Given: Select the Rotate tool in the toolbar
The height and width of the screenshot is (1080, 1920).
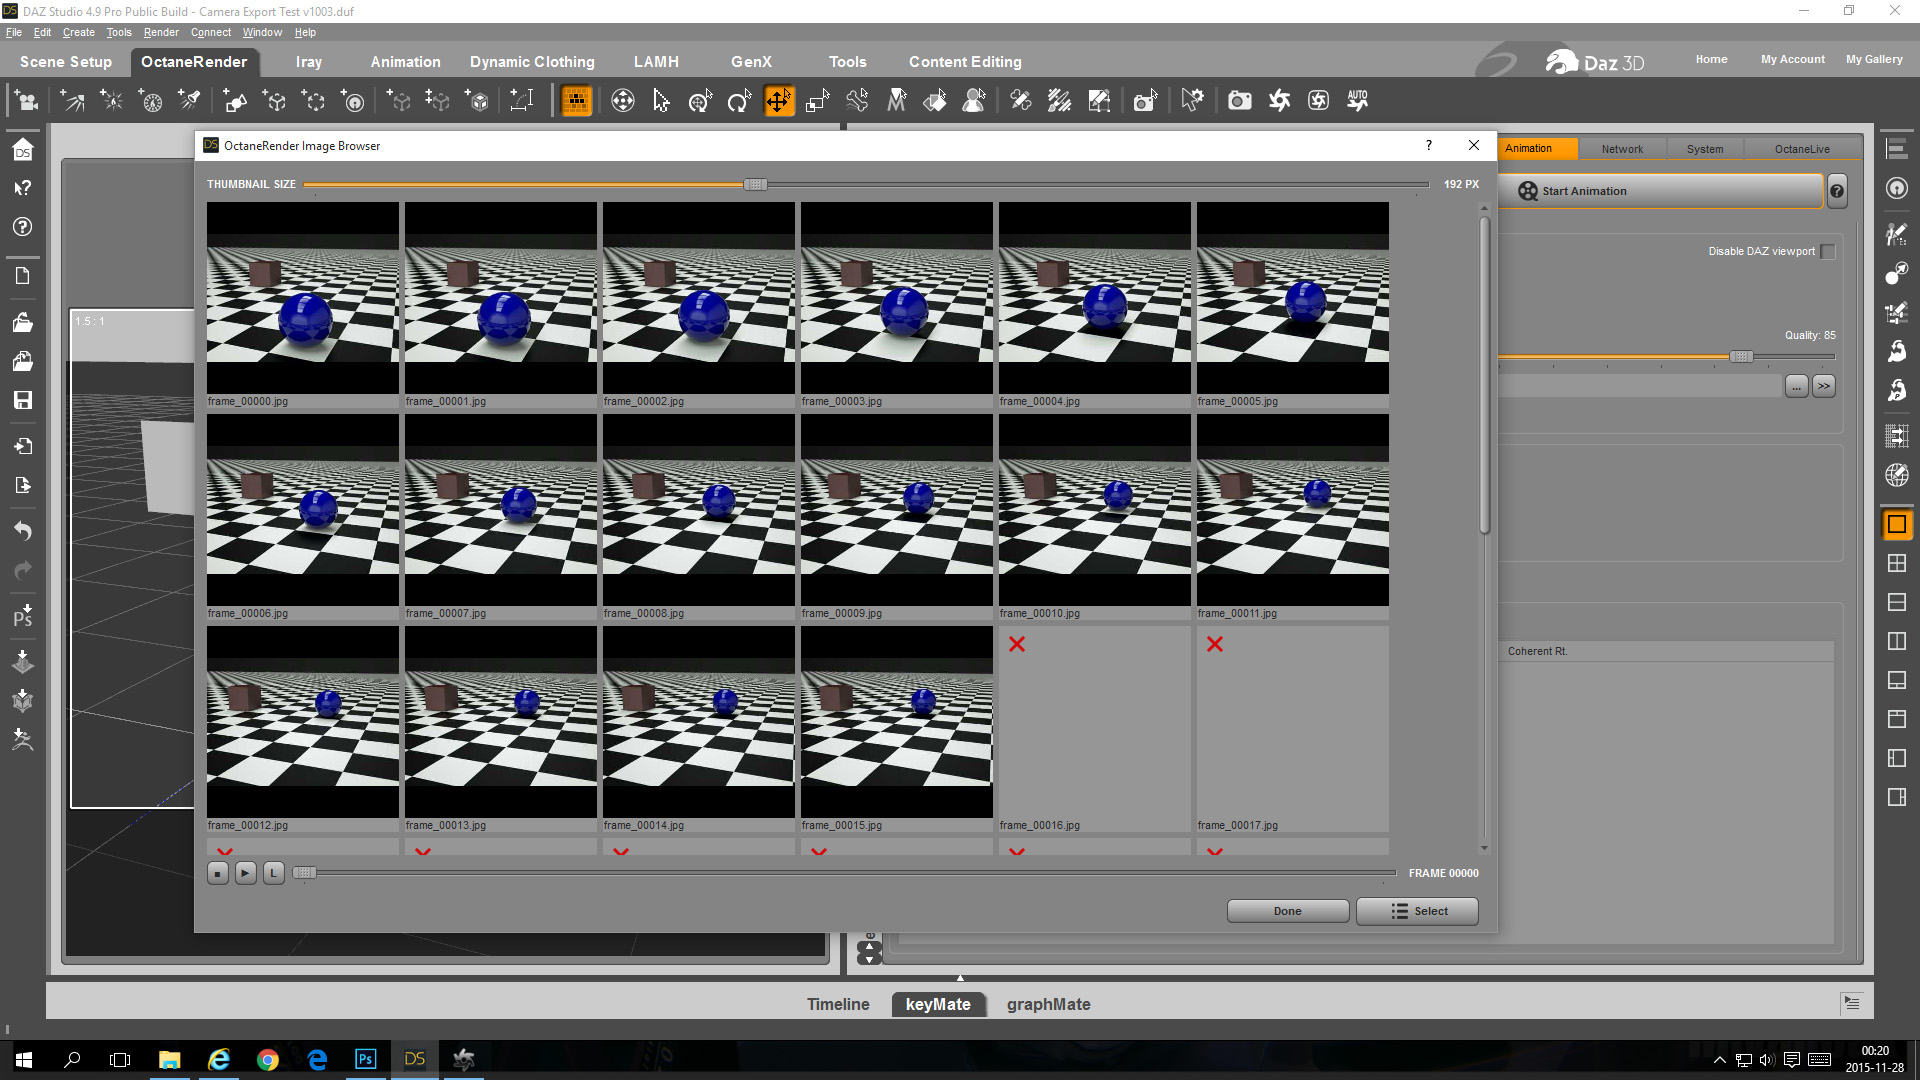Looking at the screenshot, I should pyautogui.click(x=739, y=101).
